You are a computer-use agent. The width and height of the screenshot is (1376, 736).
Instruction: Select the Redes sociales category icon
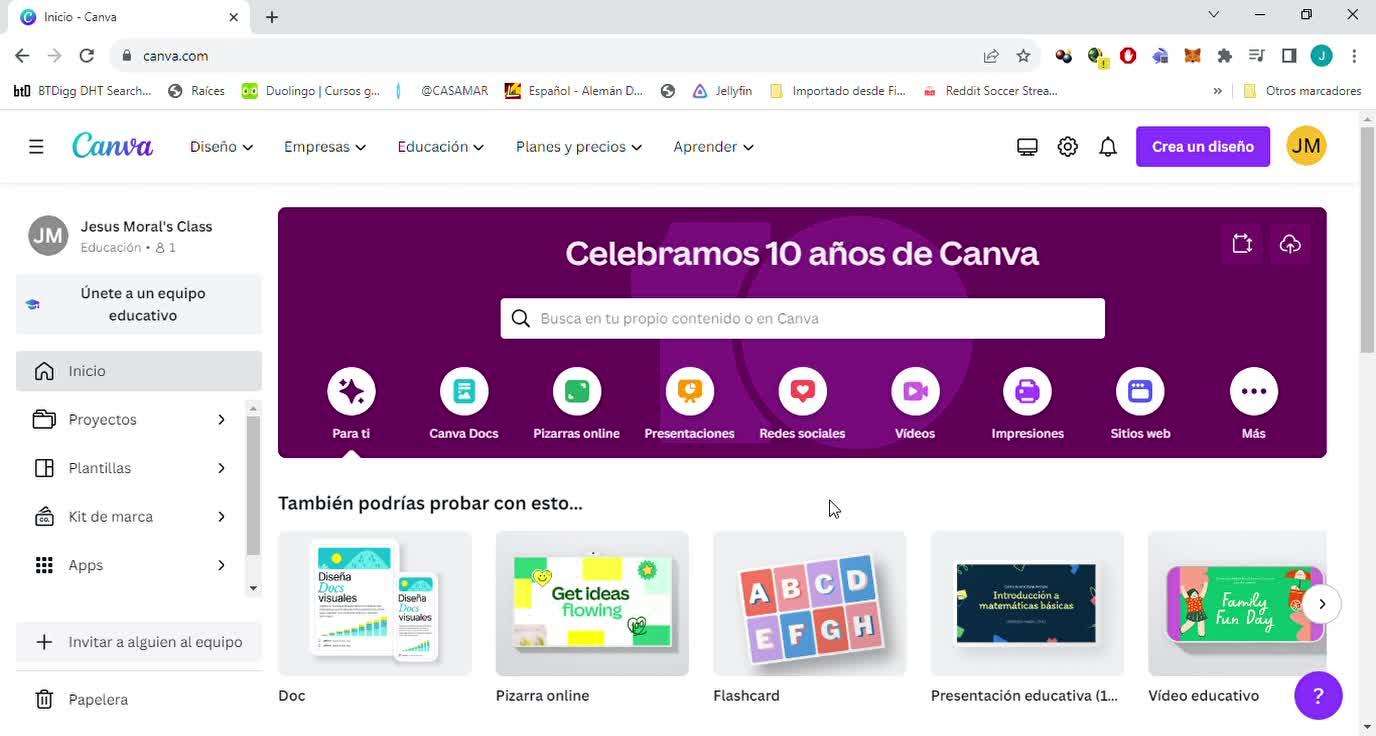click(x=802, y=391)
